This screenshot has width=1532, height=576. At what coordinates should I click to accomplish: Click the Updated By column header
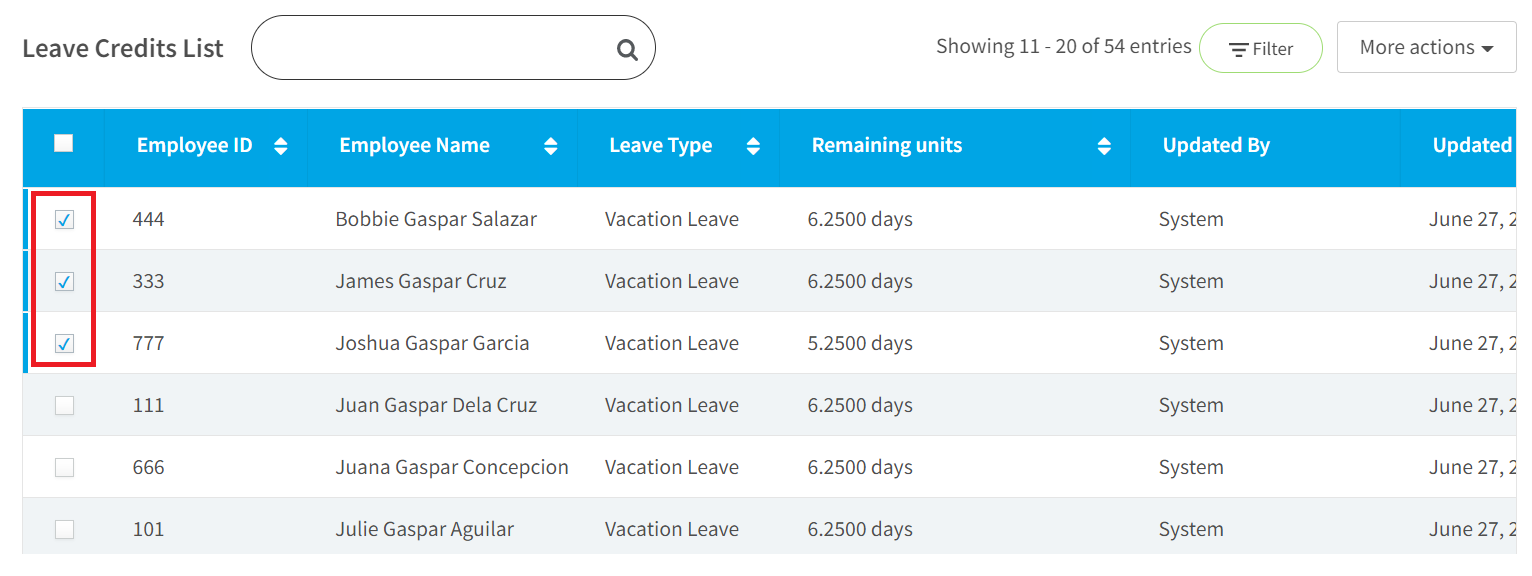1216,145
